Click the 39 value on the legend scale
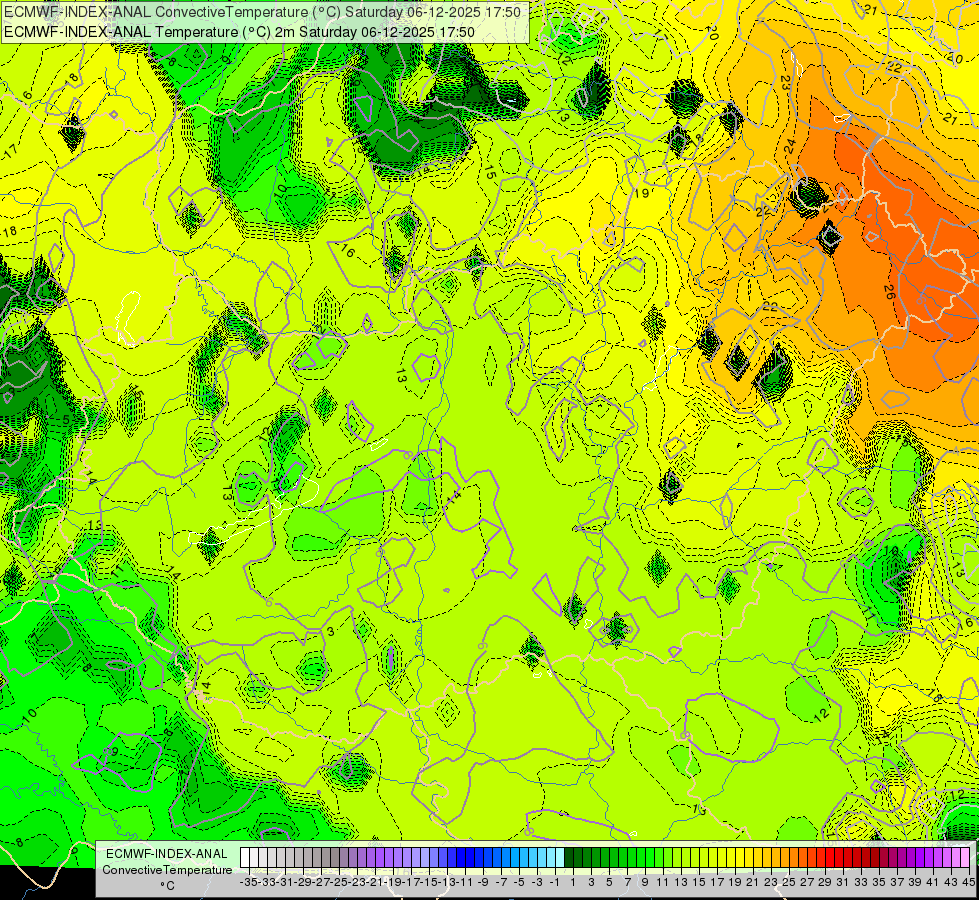The height and width of the screenshot is (900, 979). click(x=915, y=882)
